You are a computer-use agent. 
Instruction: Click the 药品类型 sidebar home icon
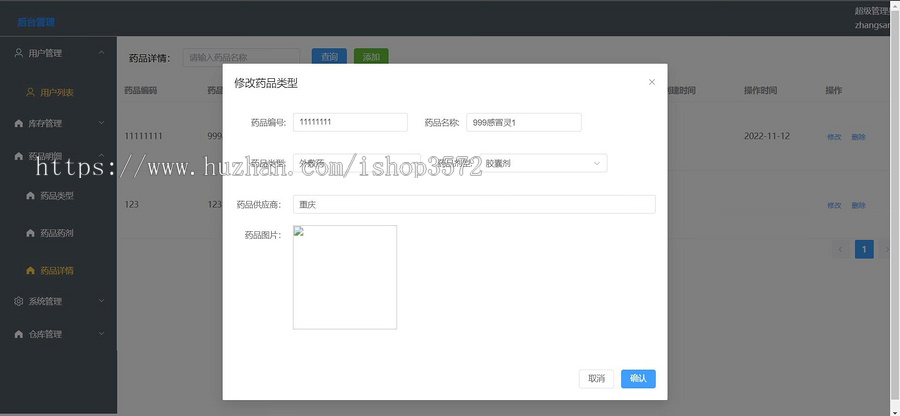tap(30, 196)
